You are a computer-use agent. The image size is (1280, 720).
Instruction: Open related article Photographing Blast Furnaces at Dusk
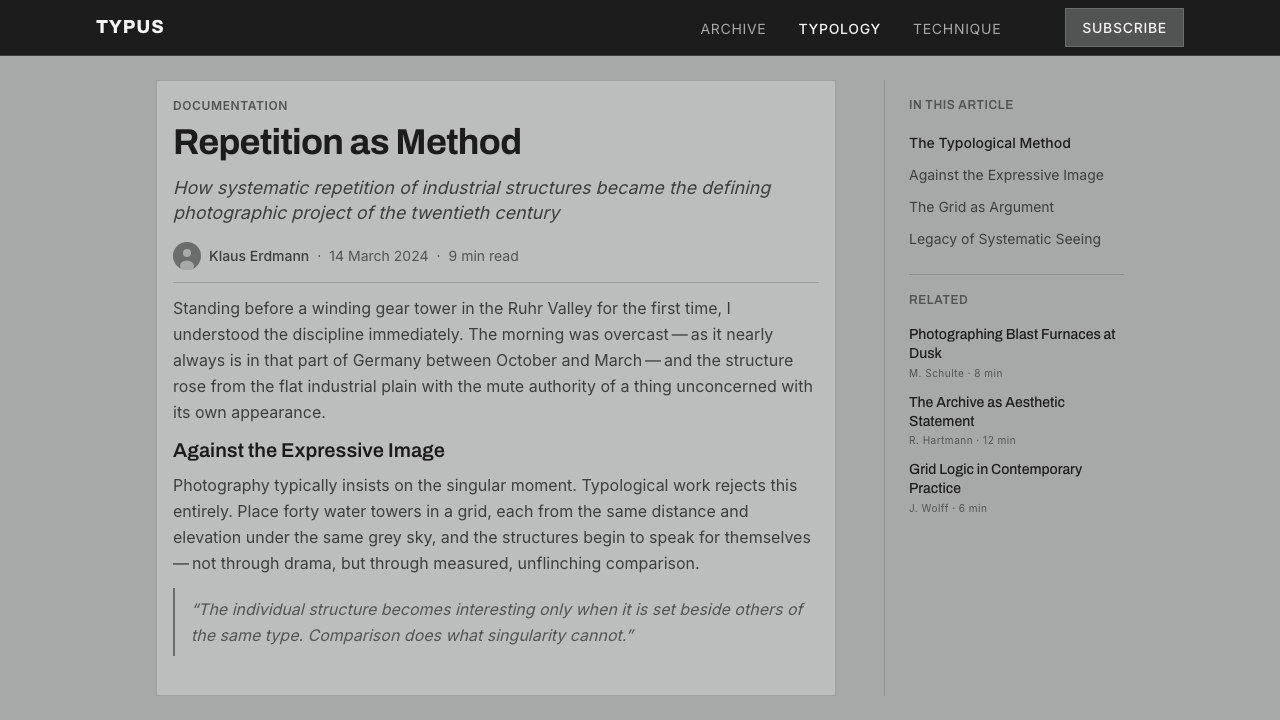(1012, 343)
